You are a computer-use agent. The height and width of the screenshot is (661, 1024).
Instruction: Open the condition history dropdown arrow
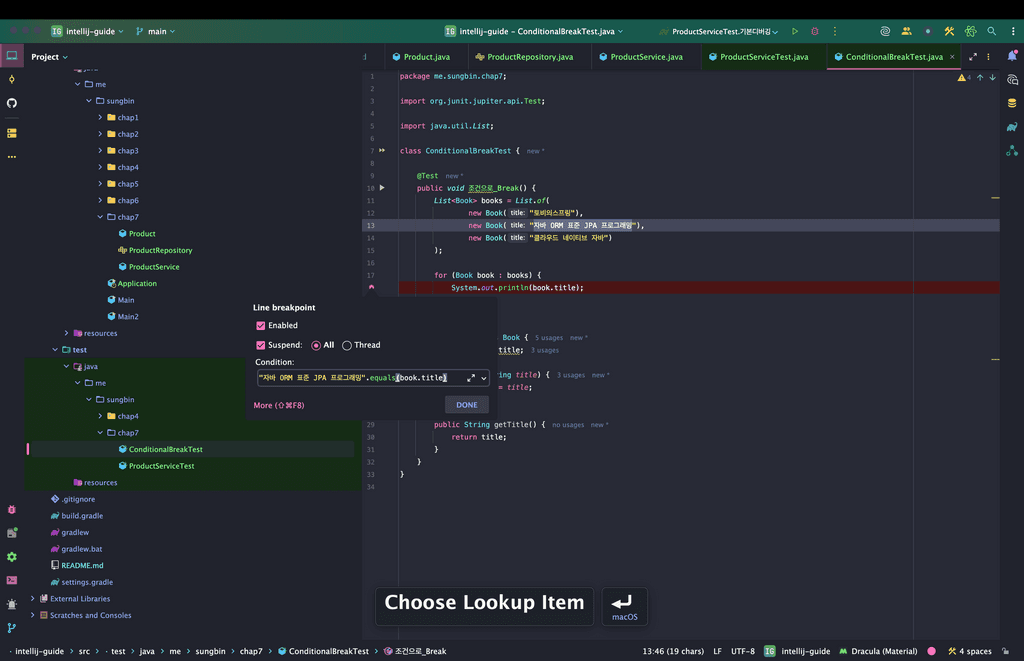484,378
